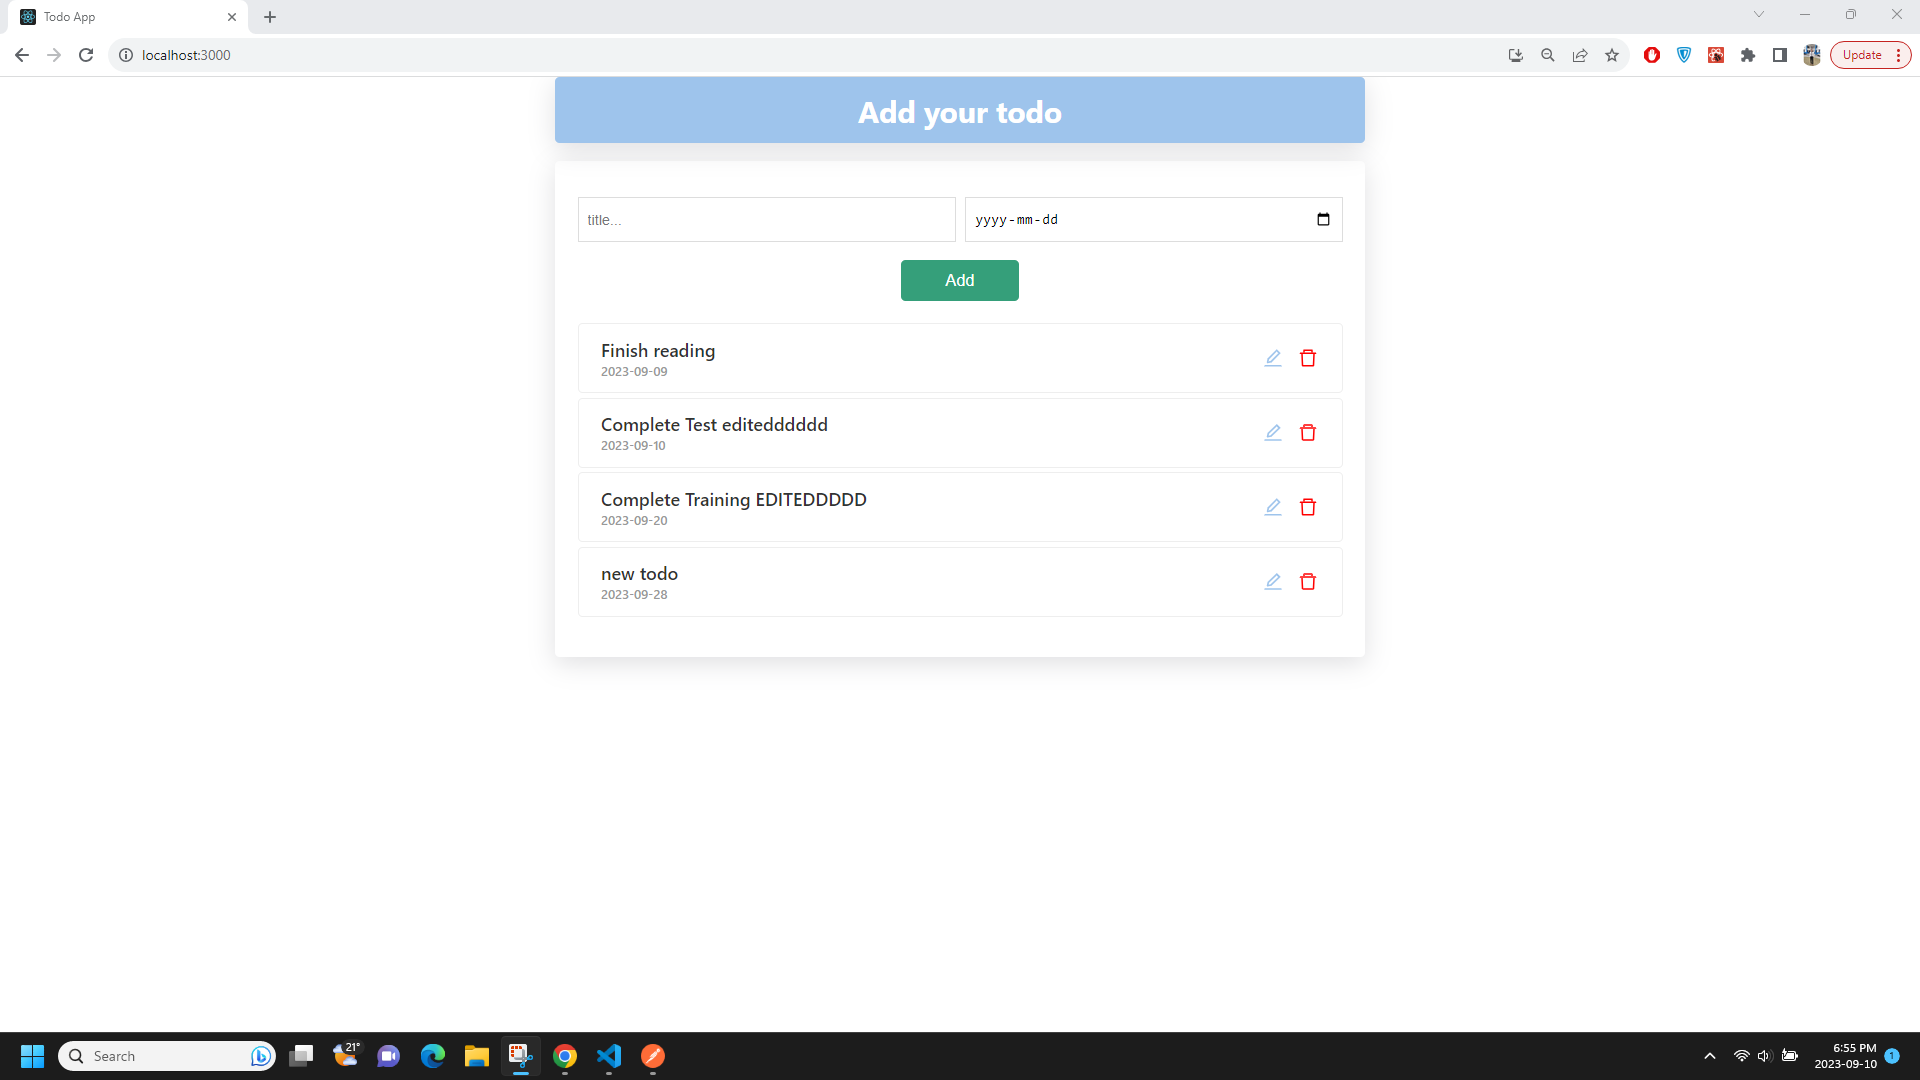
Task: Delete the Finish reading todo
Action: pyautogui.click(x=1307, y=358)
